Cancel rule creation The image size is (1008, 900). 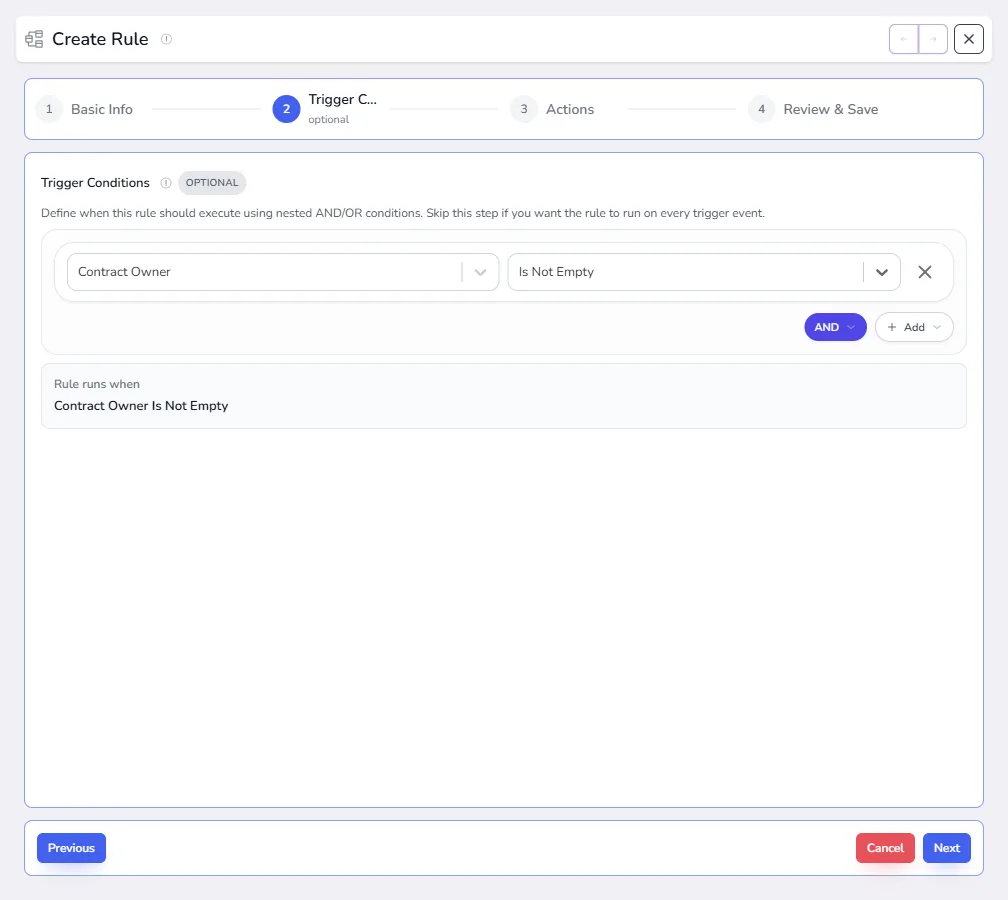[x=885, y=848]
